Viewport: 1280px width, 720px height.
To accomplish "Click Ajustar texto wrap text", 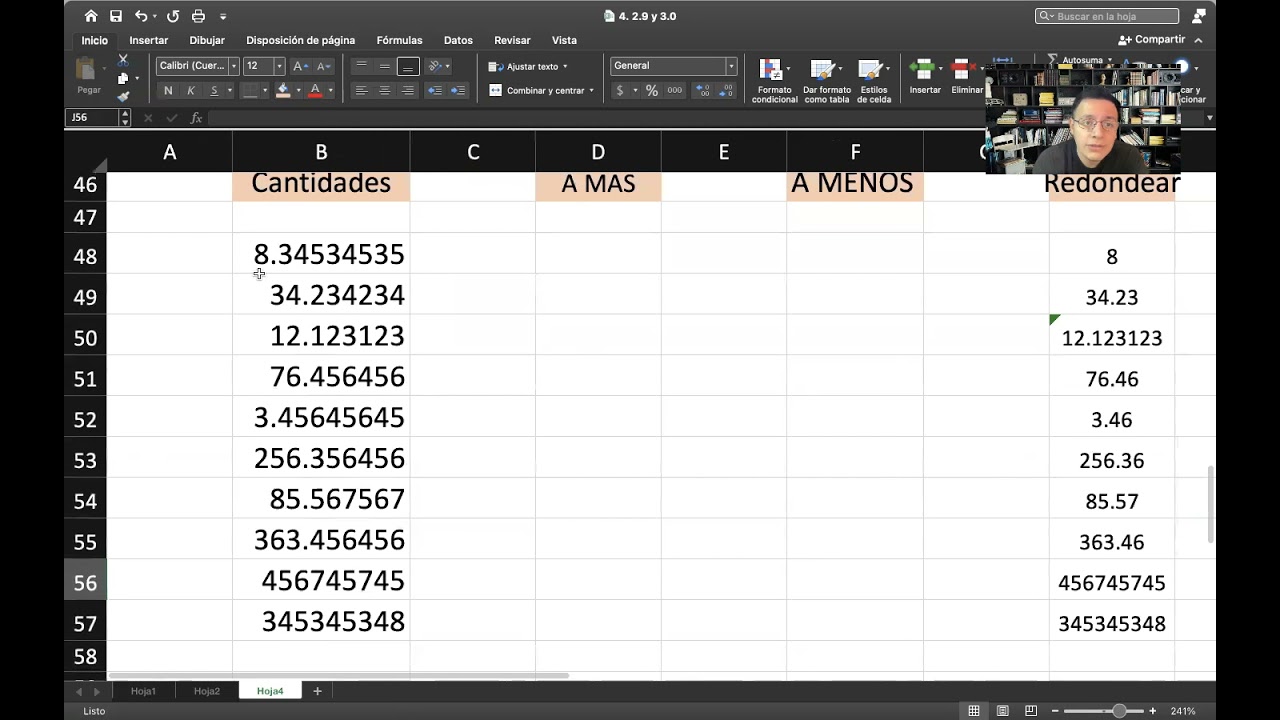I will coord(527,66).
